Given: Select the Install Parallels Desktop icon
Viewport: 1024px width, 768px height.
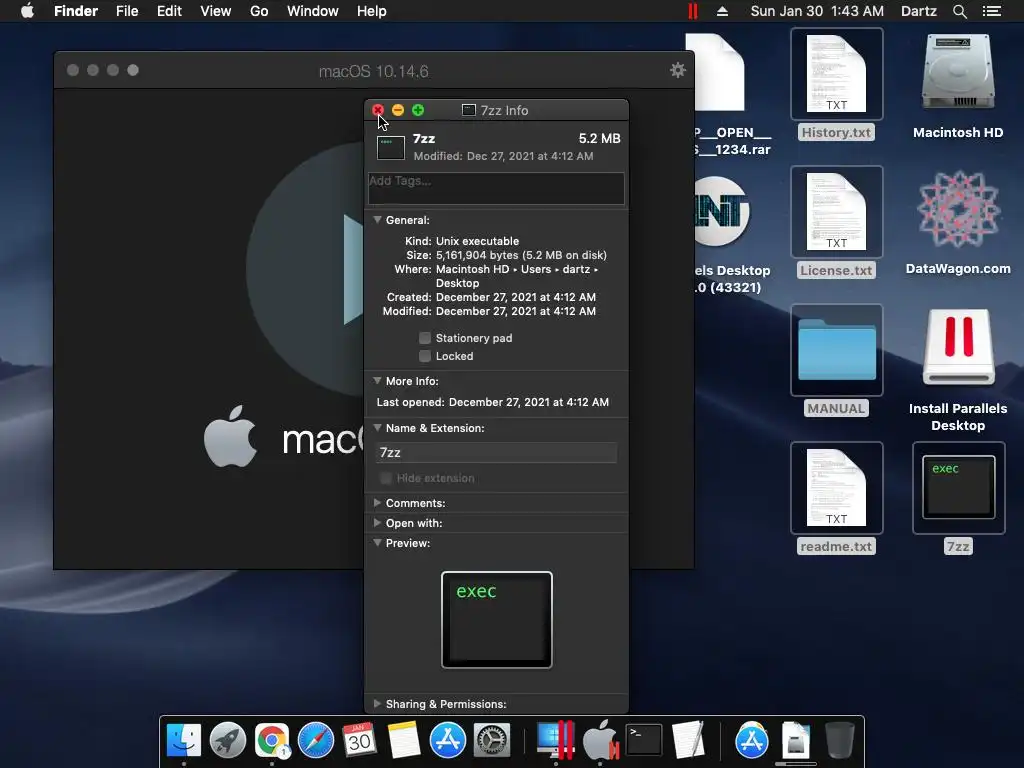Looking at the screenshot, I should [958, 369].
